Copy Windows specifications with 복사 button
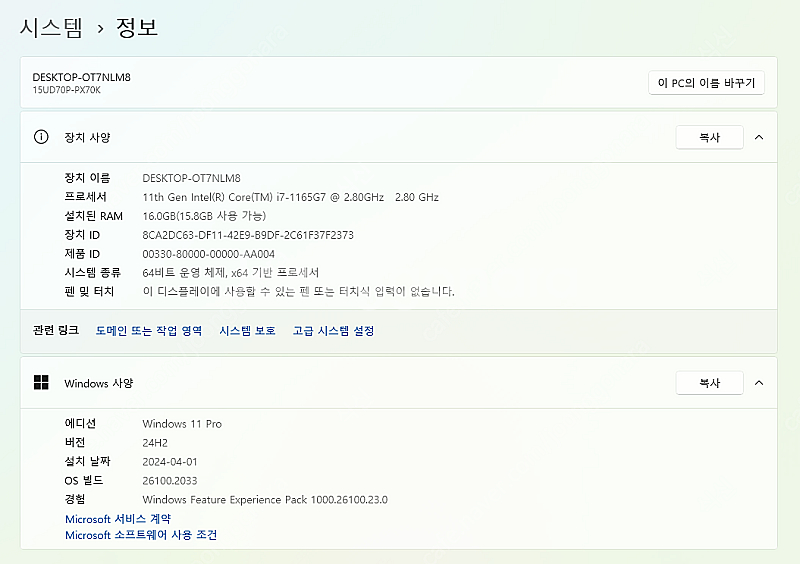Image resolution: width=800 pixels, height=564 pixels. [x=709, y=383]
